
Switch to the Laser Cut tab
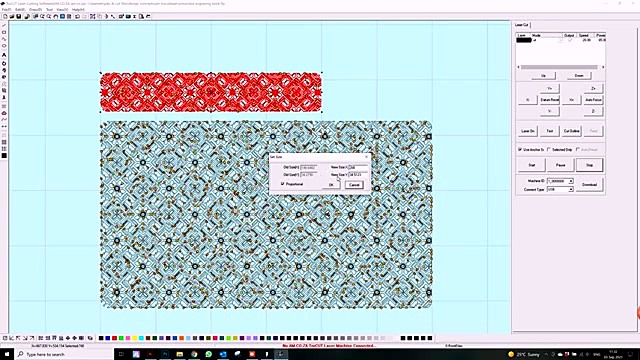(x=522, y=25)
